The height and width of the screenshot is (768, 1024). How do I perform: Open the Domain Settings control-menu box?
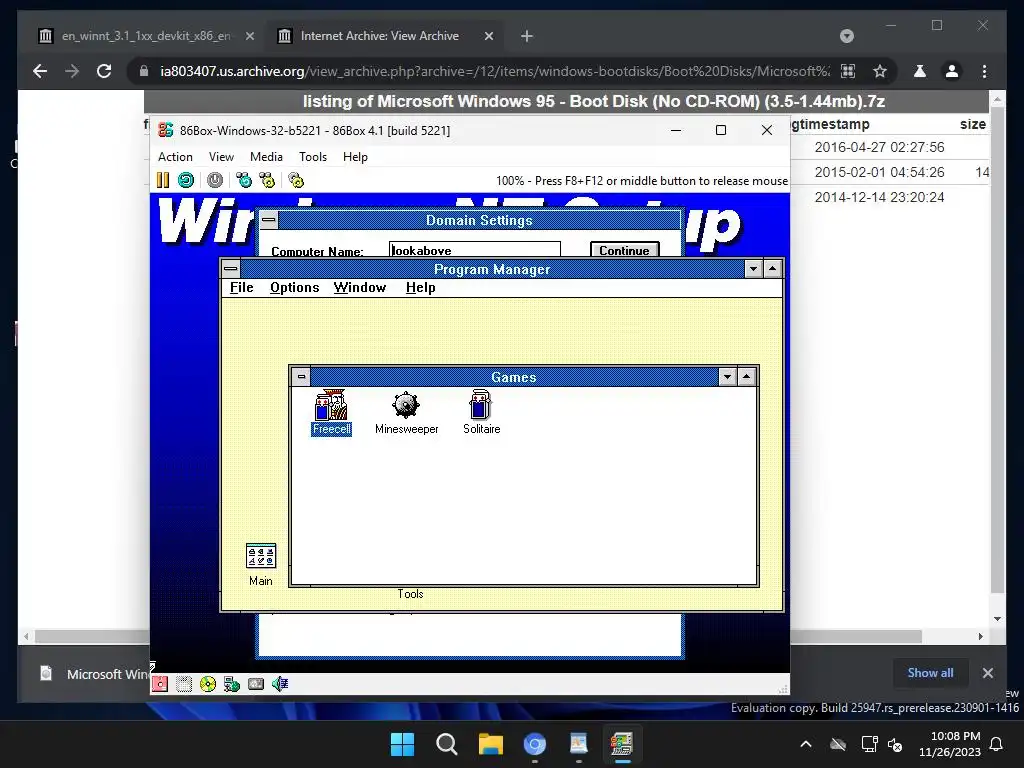click(x=268, y=220)
